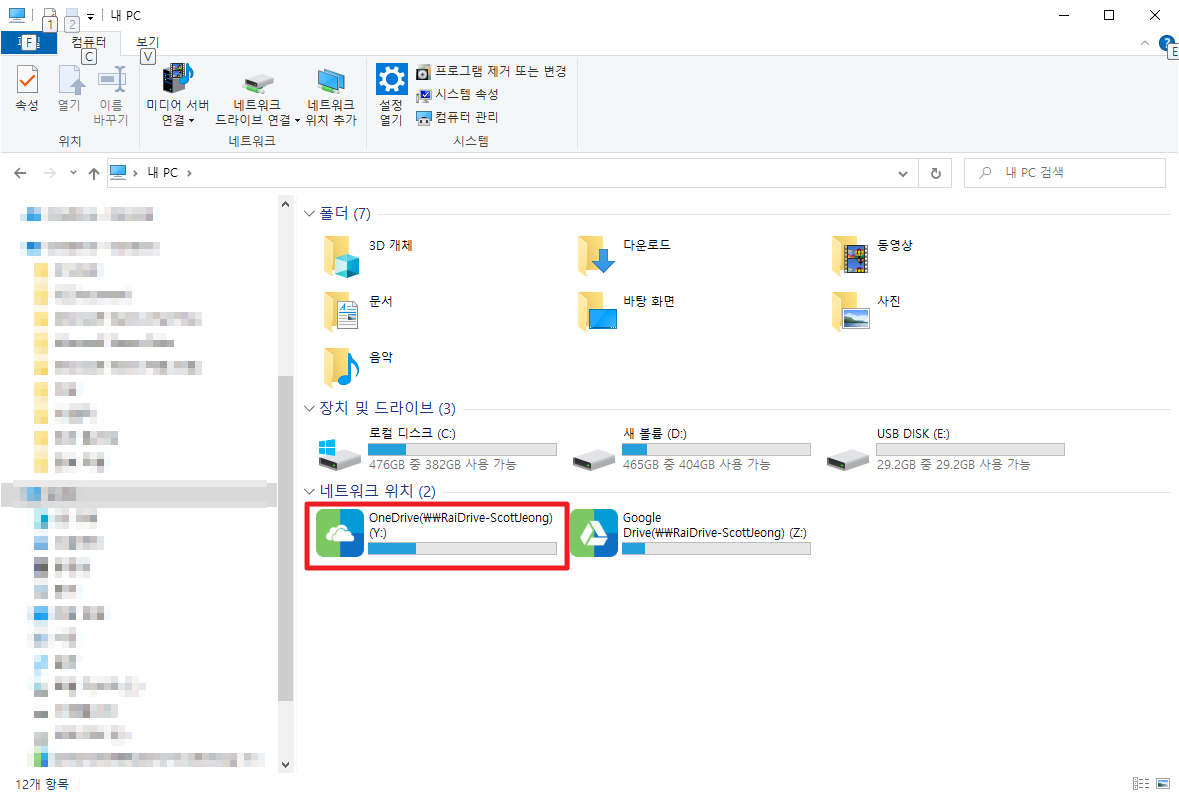Go forward with the right arrow
The height and width of the screenshot is (797, 1179).
point(50,173)
